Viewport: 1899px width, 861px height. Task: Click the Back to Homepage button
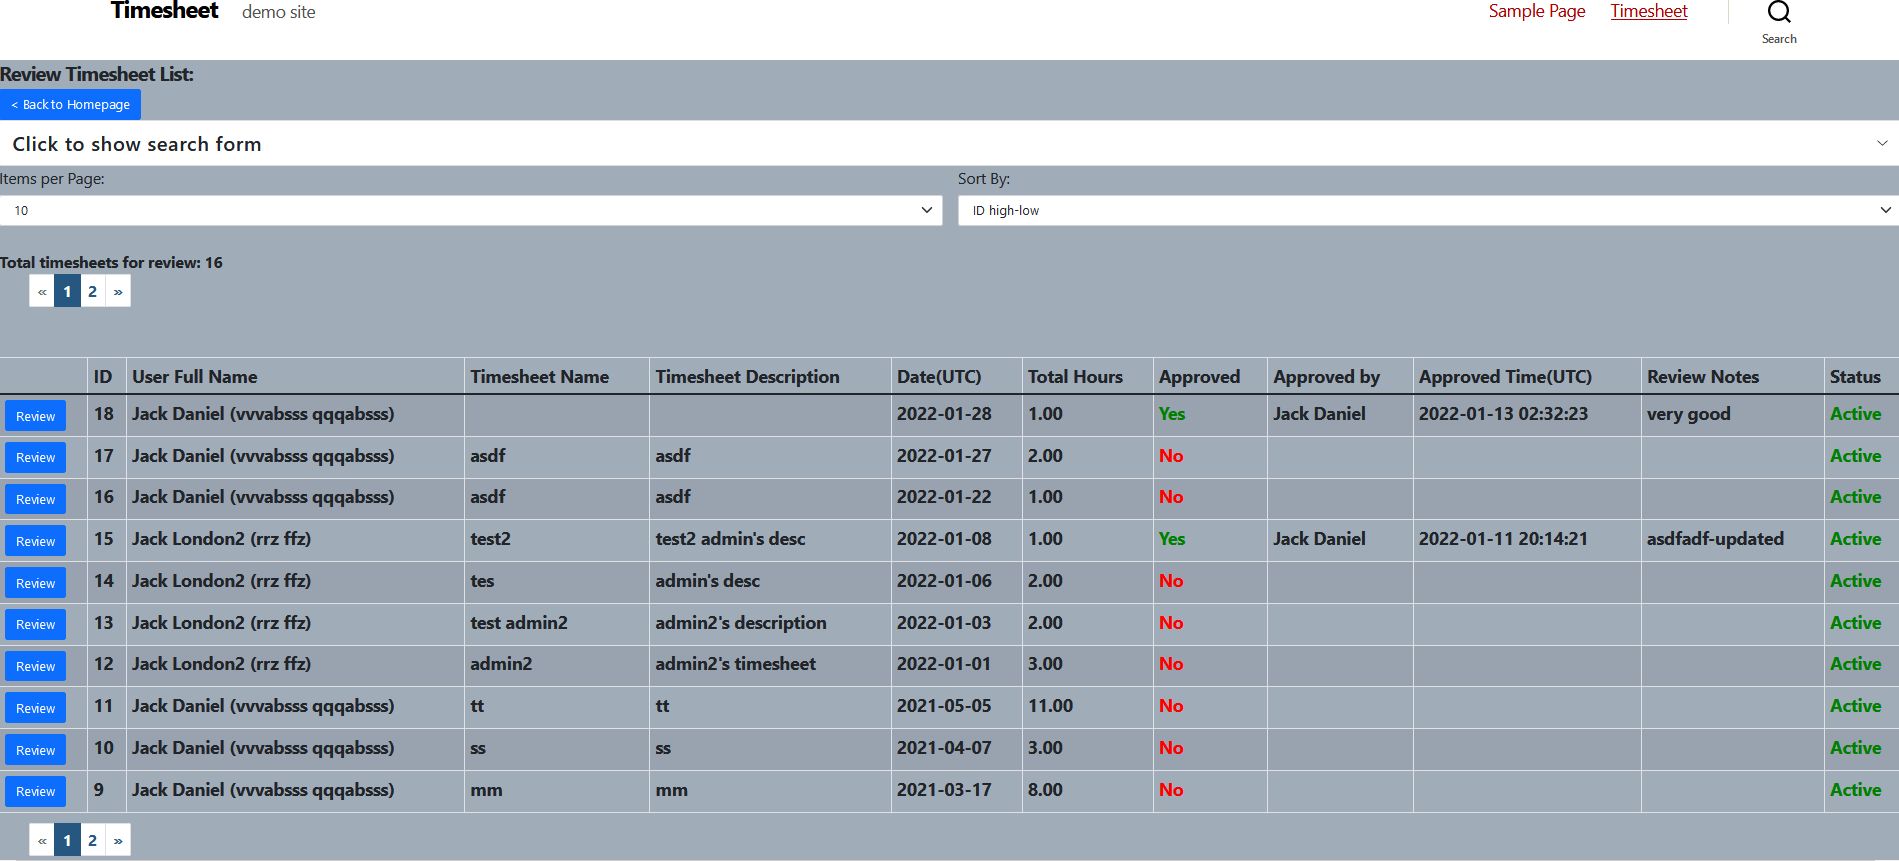(x=70, y=104)
